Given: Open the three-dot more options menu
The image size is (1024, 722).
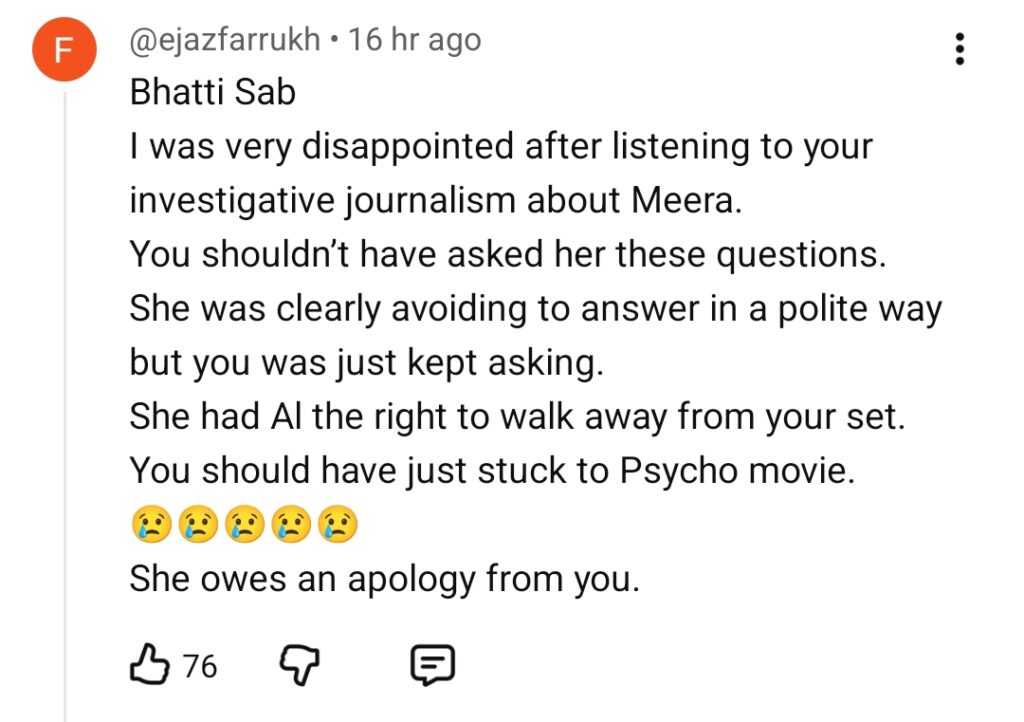Looking at the screenshot, I should point(960,49).
